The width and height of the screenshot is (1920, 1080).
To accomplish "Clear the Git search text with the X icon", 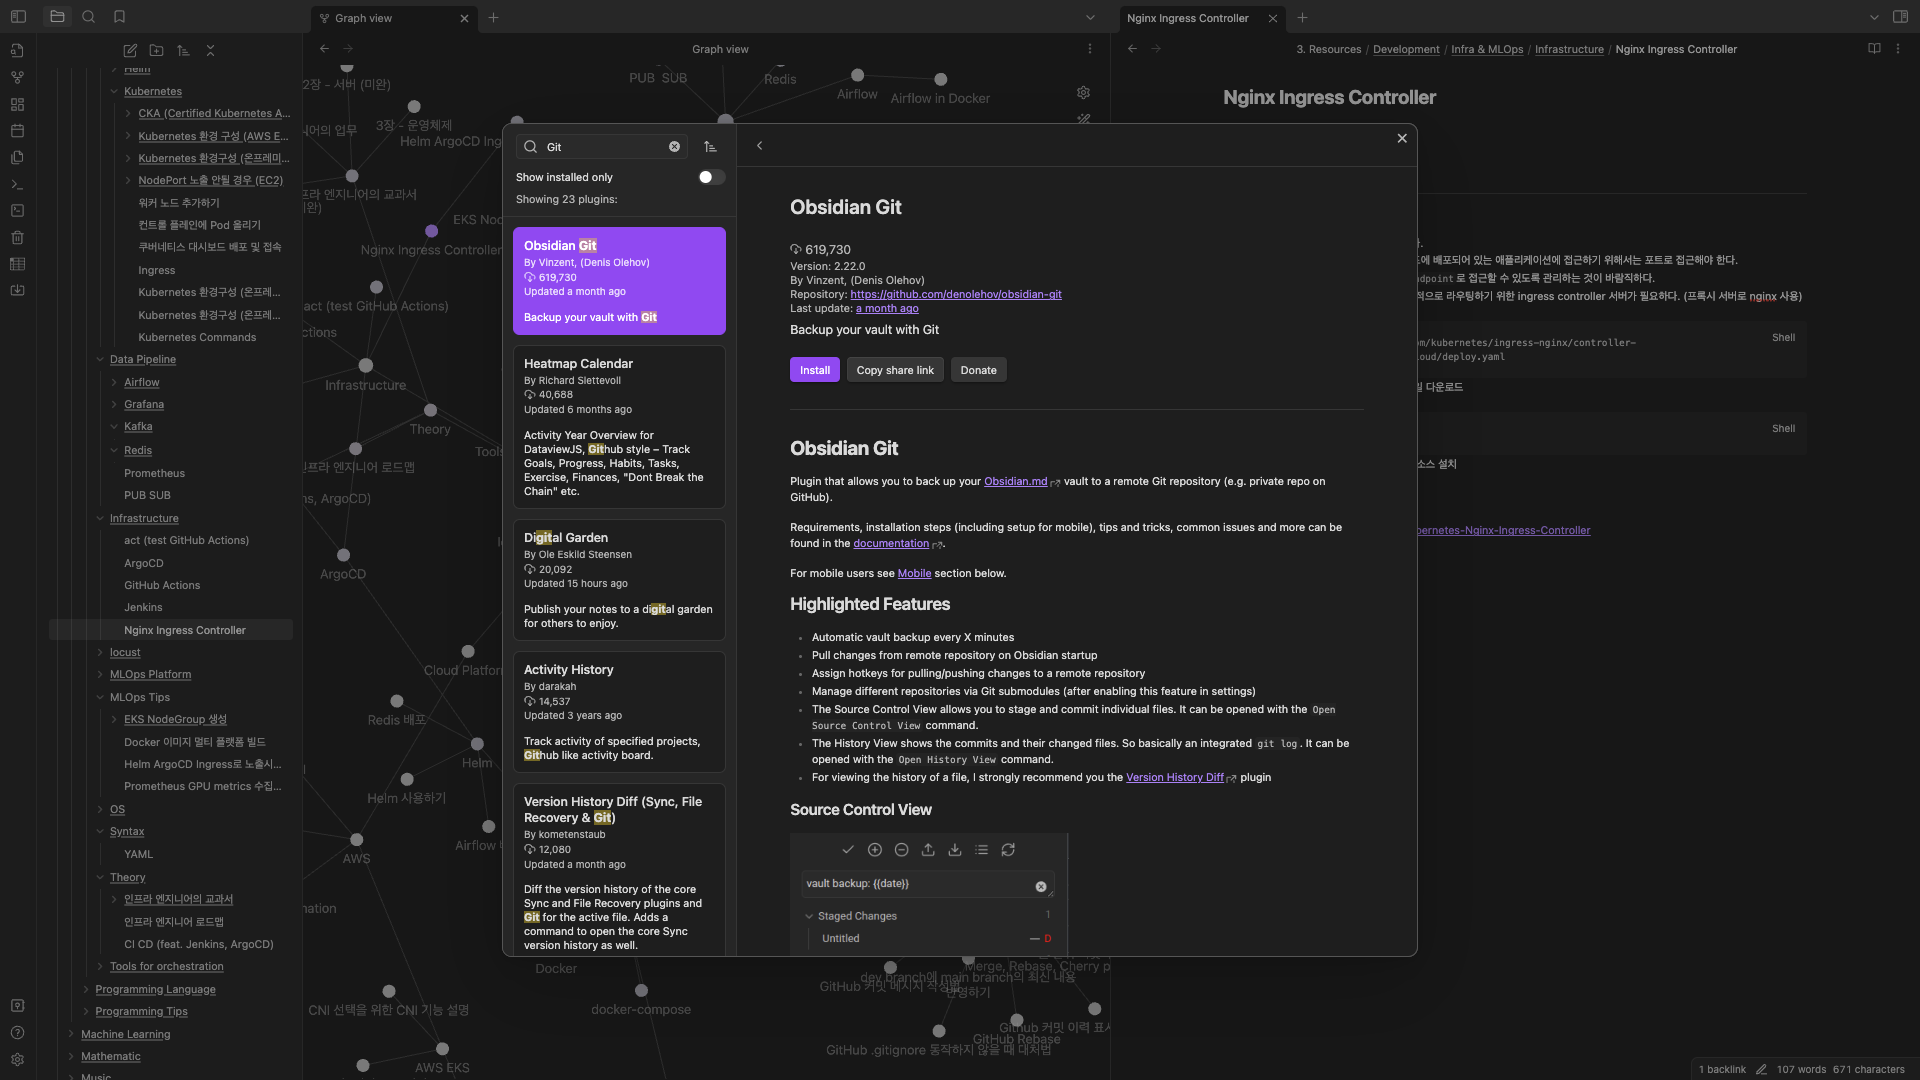I will (x=674, y=147).
